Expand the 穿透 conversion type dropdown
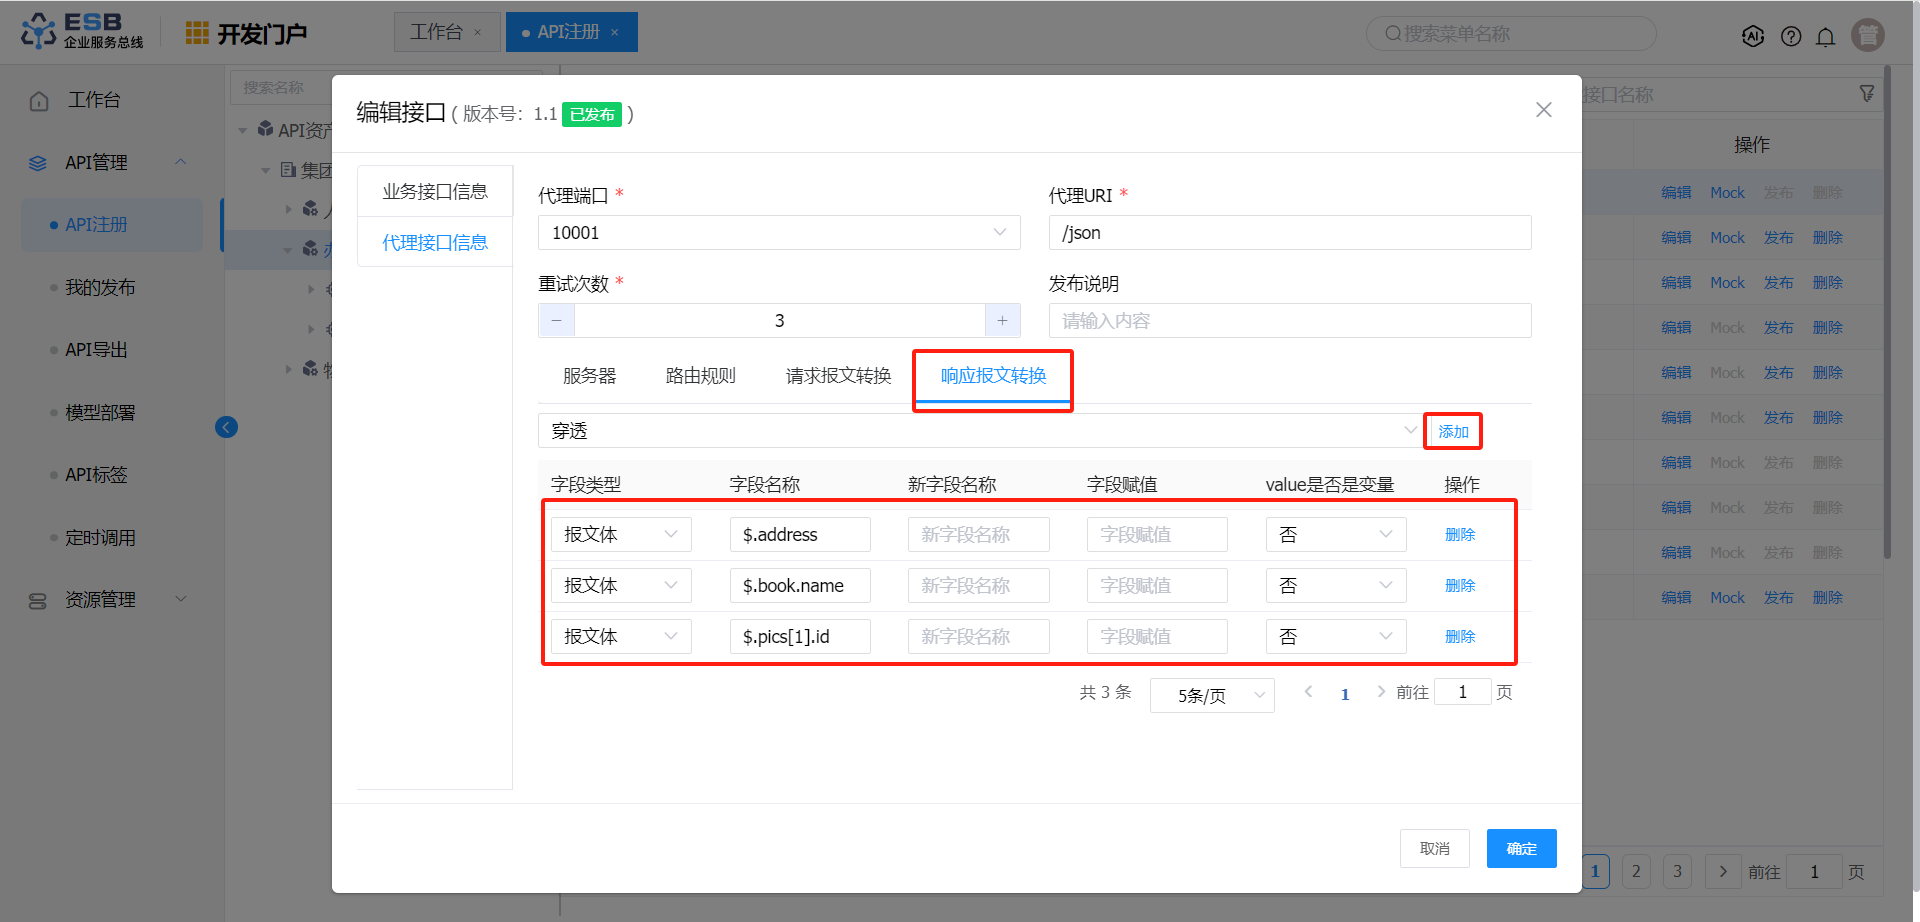 [x=978, y=431]
